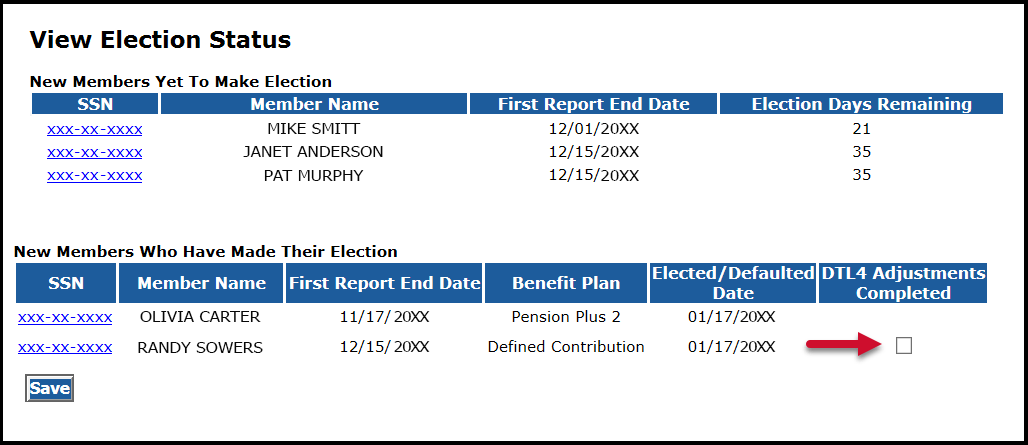
Task: Select the Benefit Plan column header
Action: [x=566, y=283]
